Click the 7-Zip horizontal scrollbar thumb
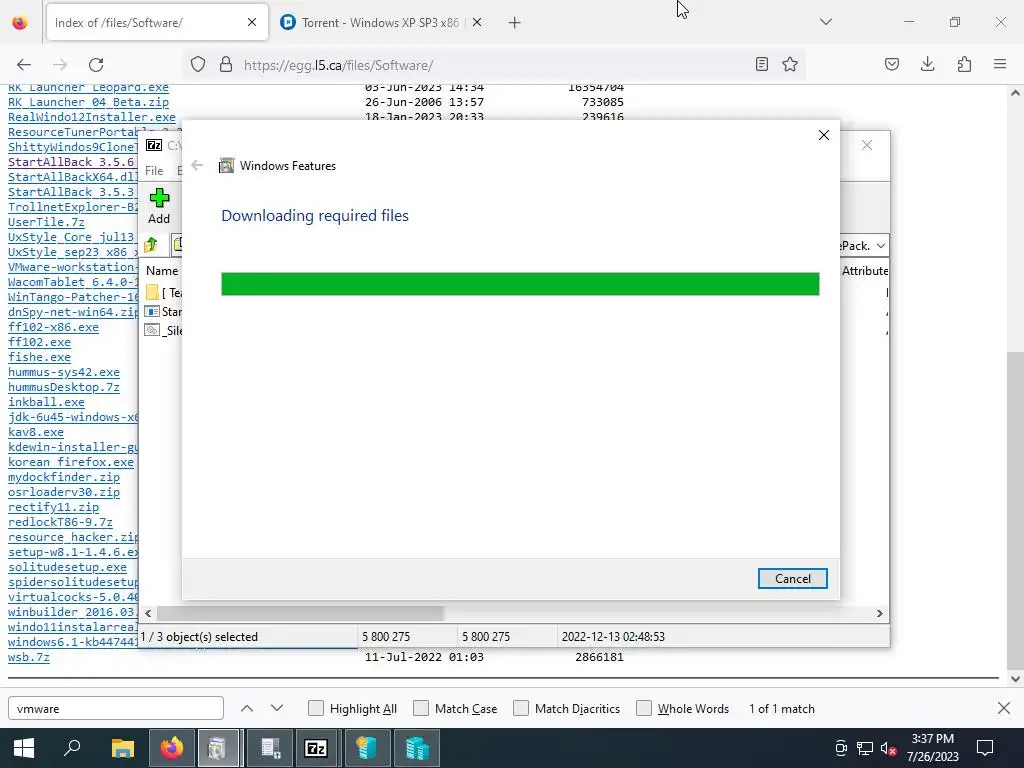The width and height of the screenshot is (1024, 768). coord(300,613)
